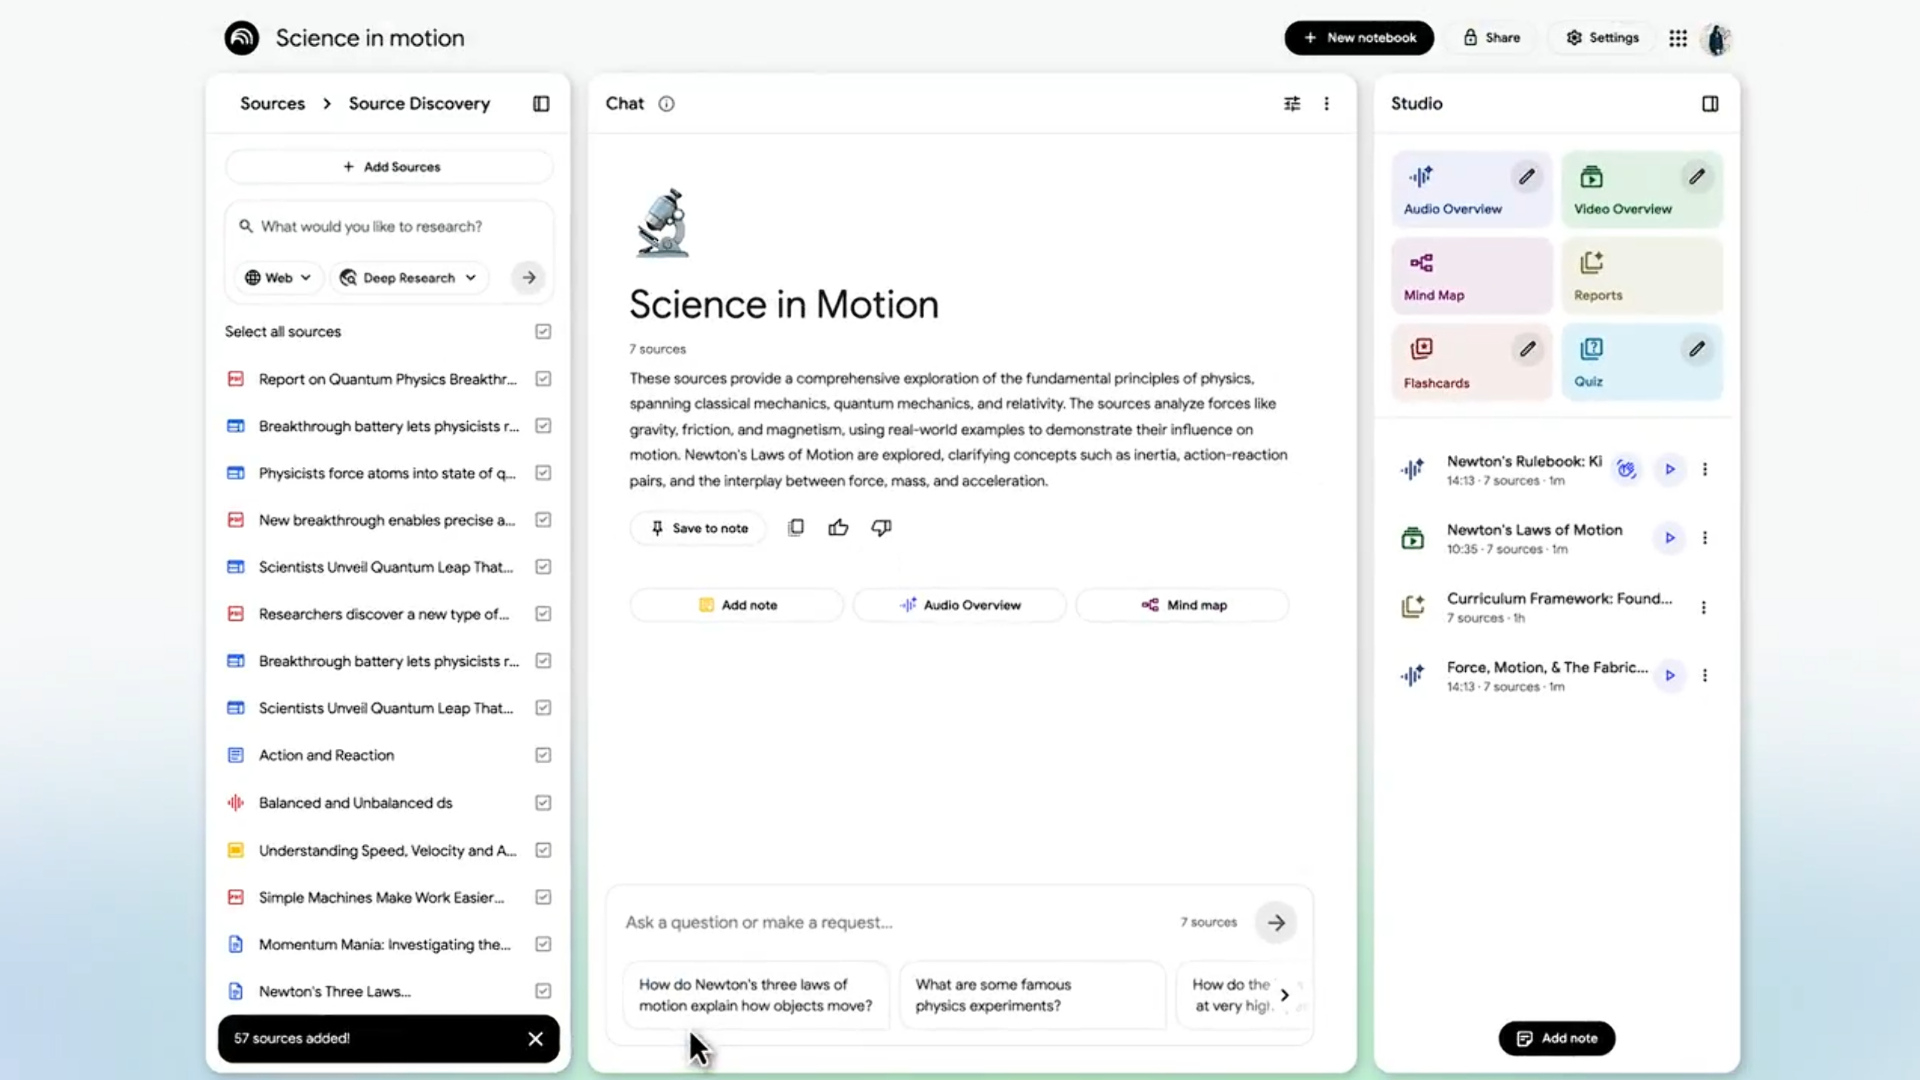Open chat configuration sliders icon
The width and height of the screenshot is (1920, 1080).
[1292, 104]
